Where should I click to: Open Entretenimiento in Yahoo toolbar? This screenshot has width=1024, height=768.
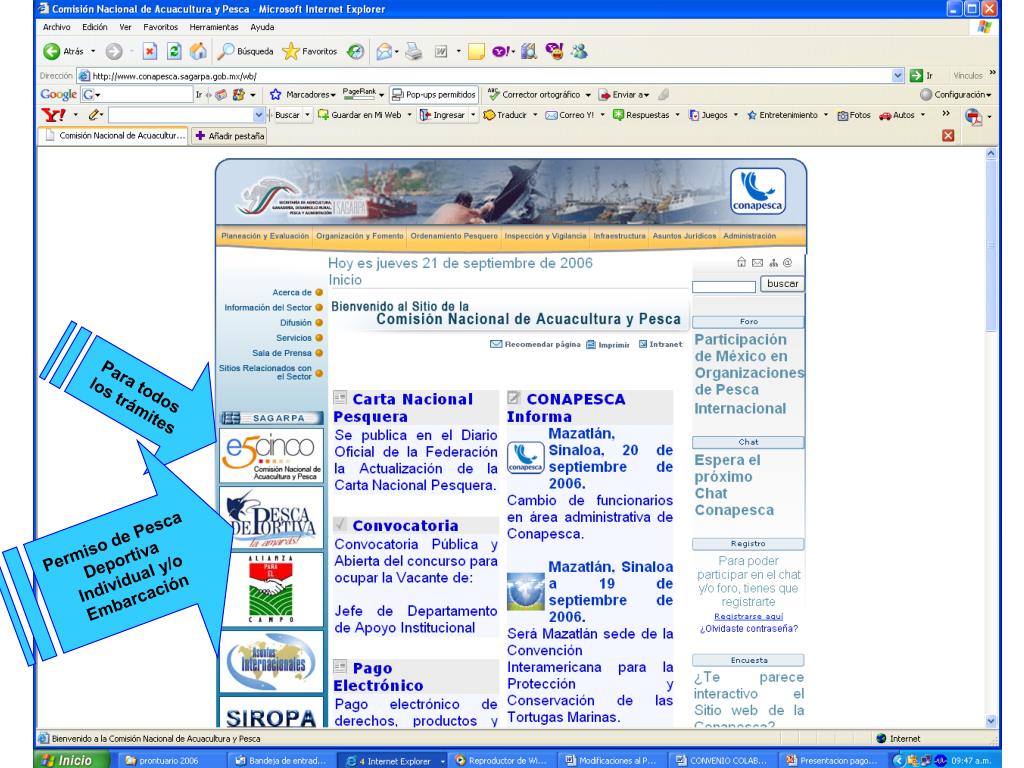click(x=782, y=115)
